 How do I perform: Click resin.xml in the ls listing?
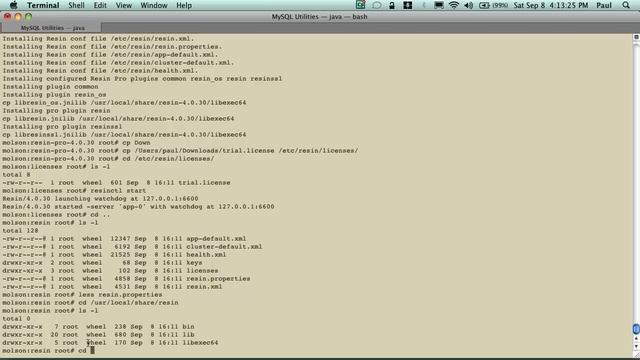pos(204,287)
